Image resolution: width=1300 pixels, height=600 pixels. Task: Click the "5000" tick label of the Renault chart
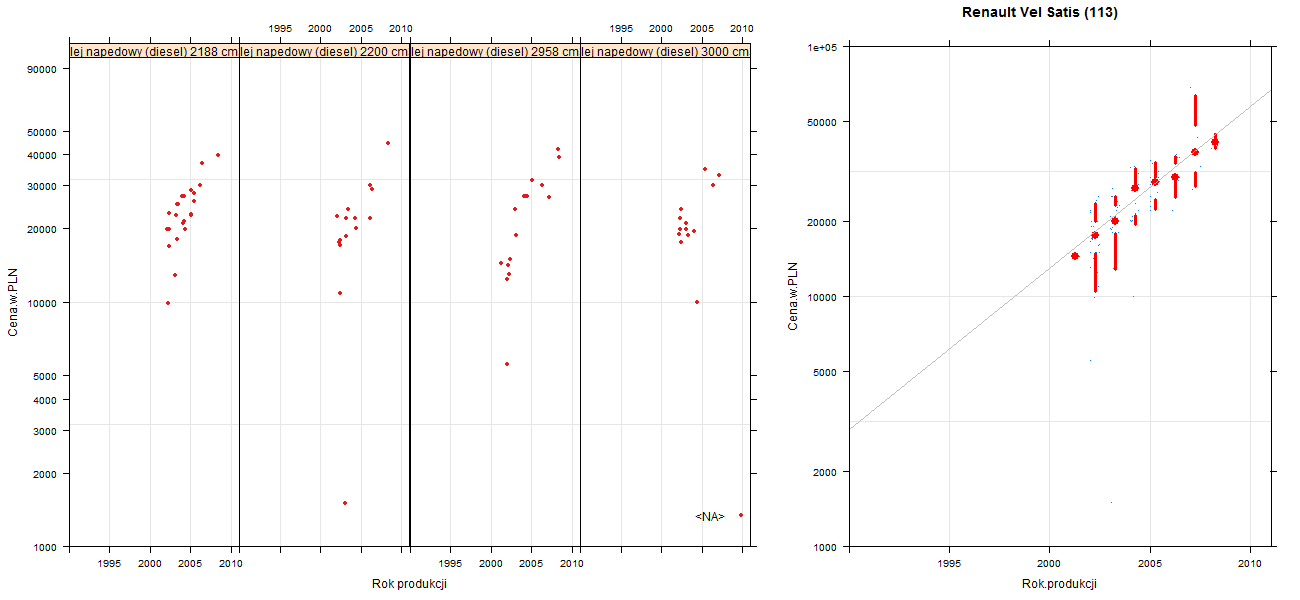click(x=827, y=372)
